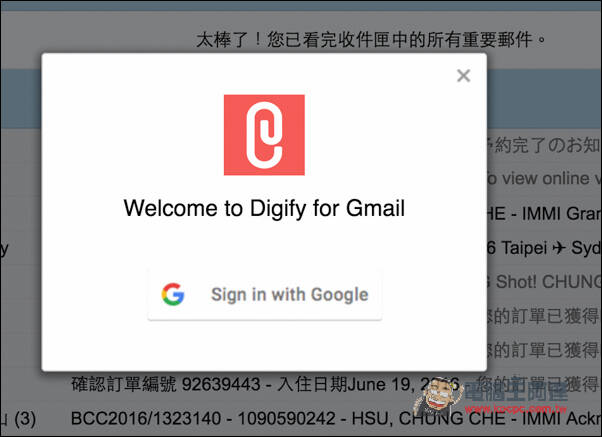Click the cartoon mascot watermark icon
The width and height of the screenshot is (602, 437).
438,398
